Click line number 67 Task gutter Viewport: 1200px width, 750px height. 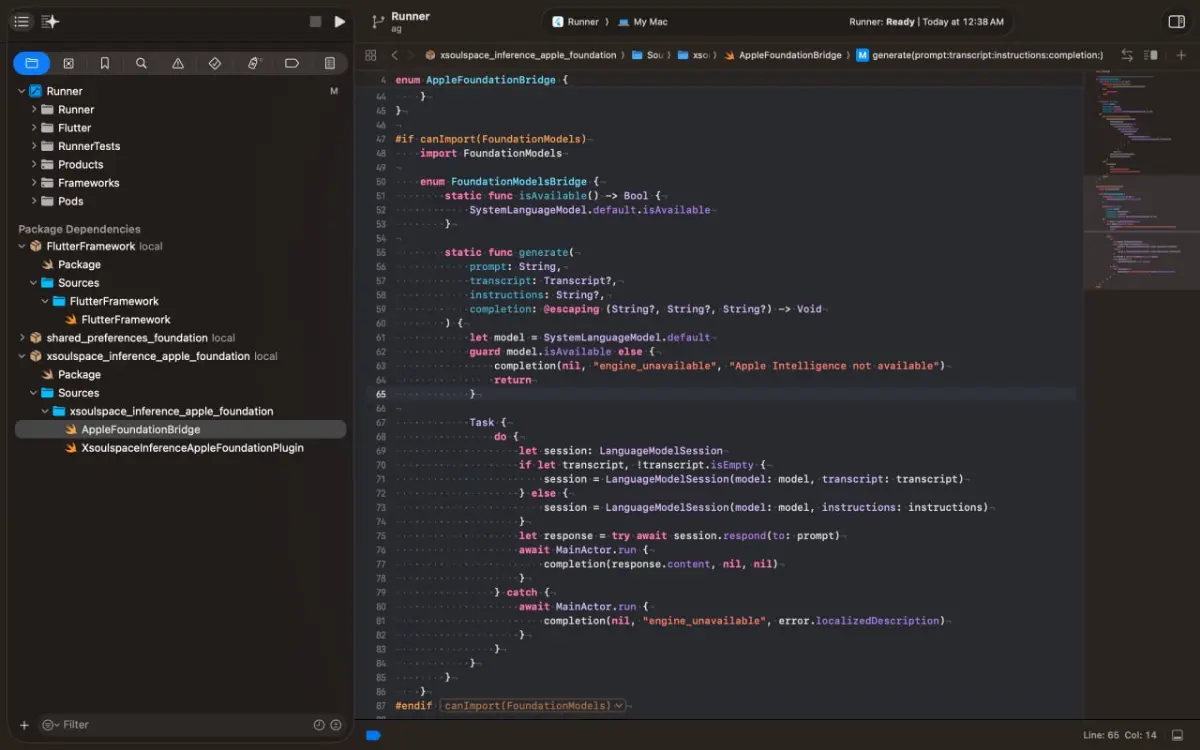(x=380, y=422)
